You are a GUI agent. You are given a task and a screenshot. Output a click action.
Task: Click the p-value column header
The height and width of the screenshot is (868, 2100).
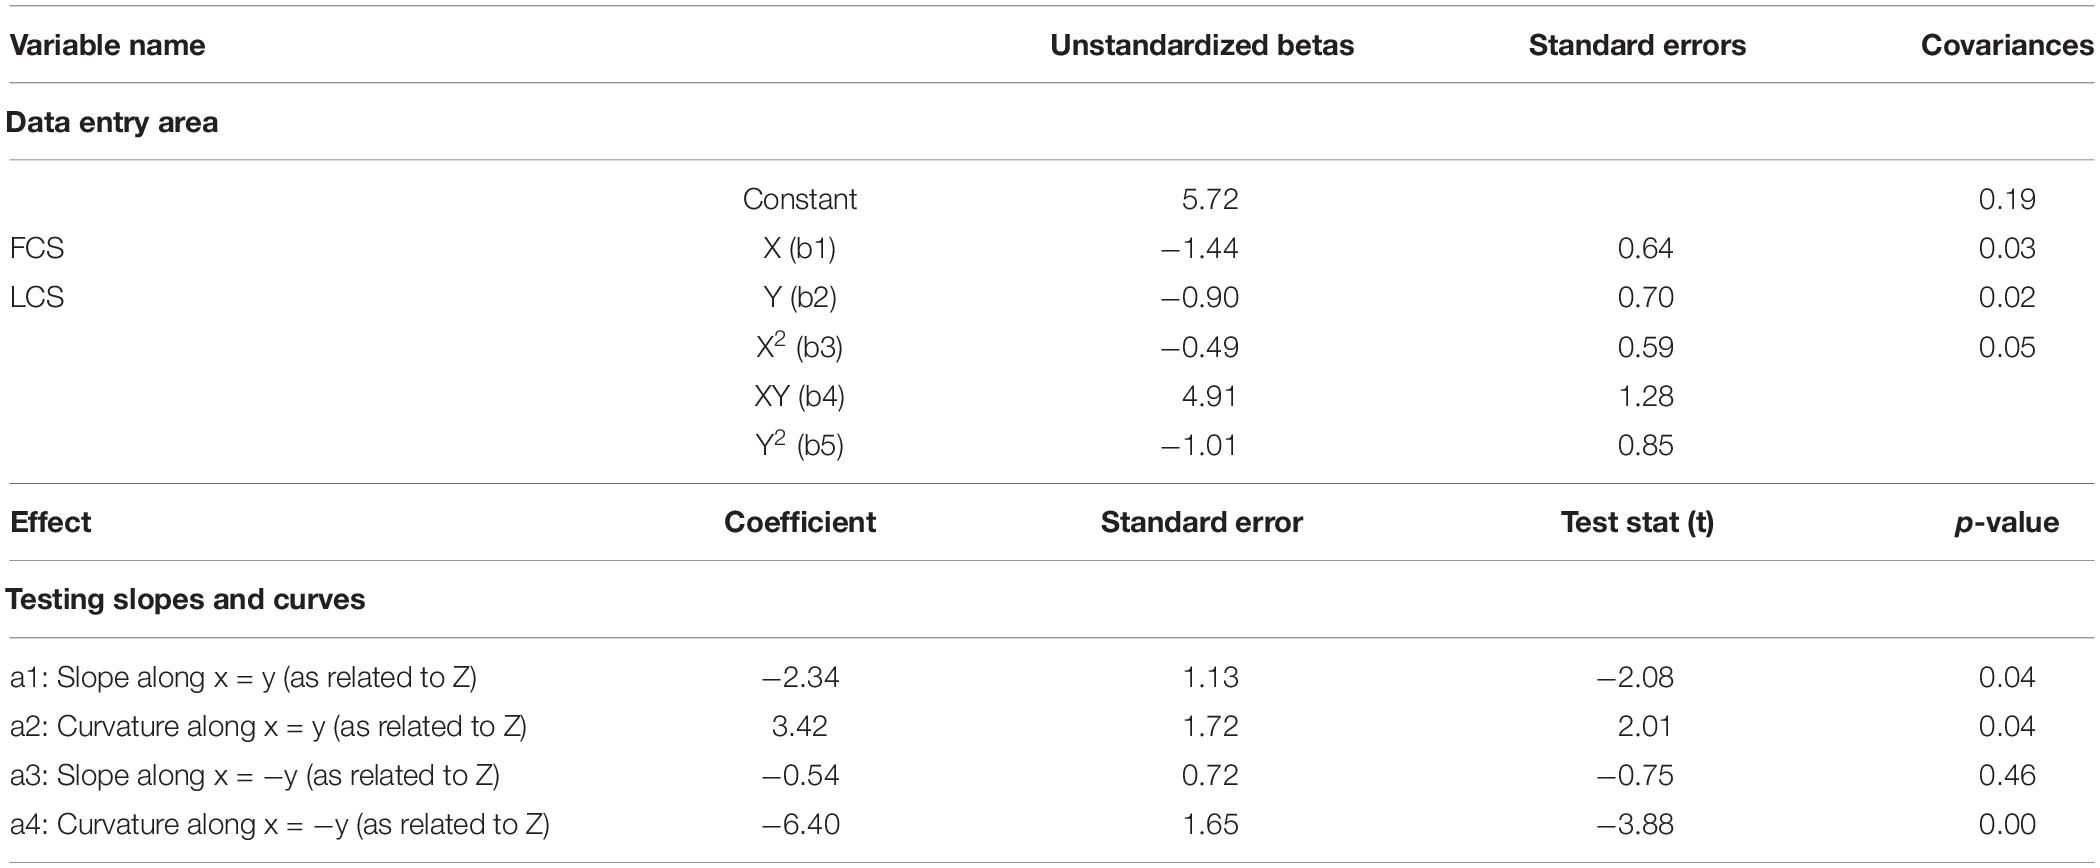[x=2007, y=522]
